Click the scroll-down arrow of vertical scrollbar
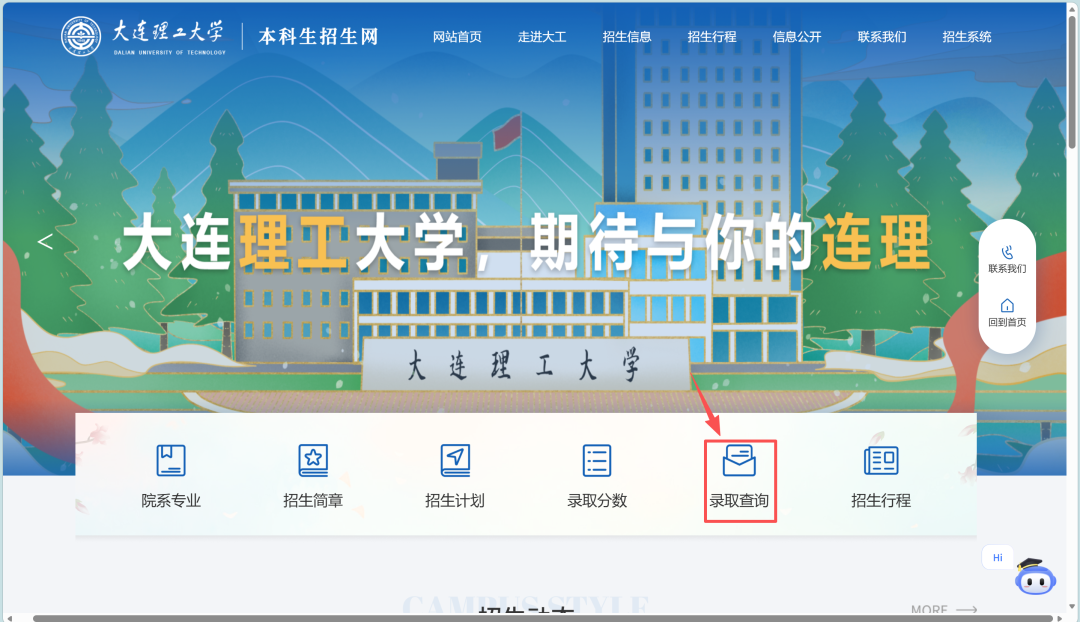This screenshot has height=622, width=1080. [1072, 607]
